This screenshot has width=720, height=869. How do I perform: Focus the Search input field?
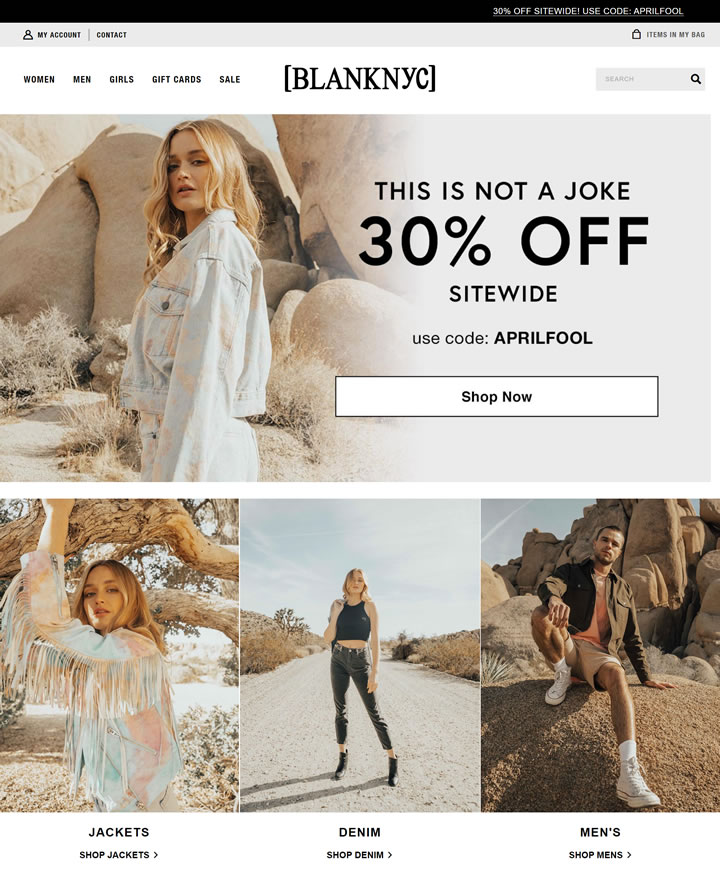[x=642, y=79]
